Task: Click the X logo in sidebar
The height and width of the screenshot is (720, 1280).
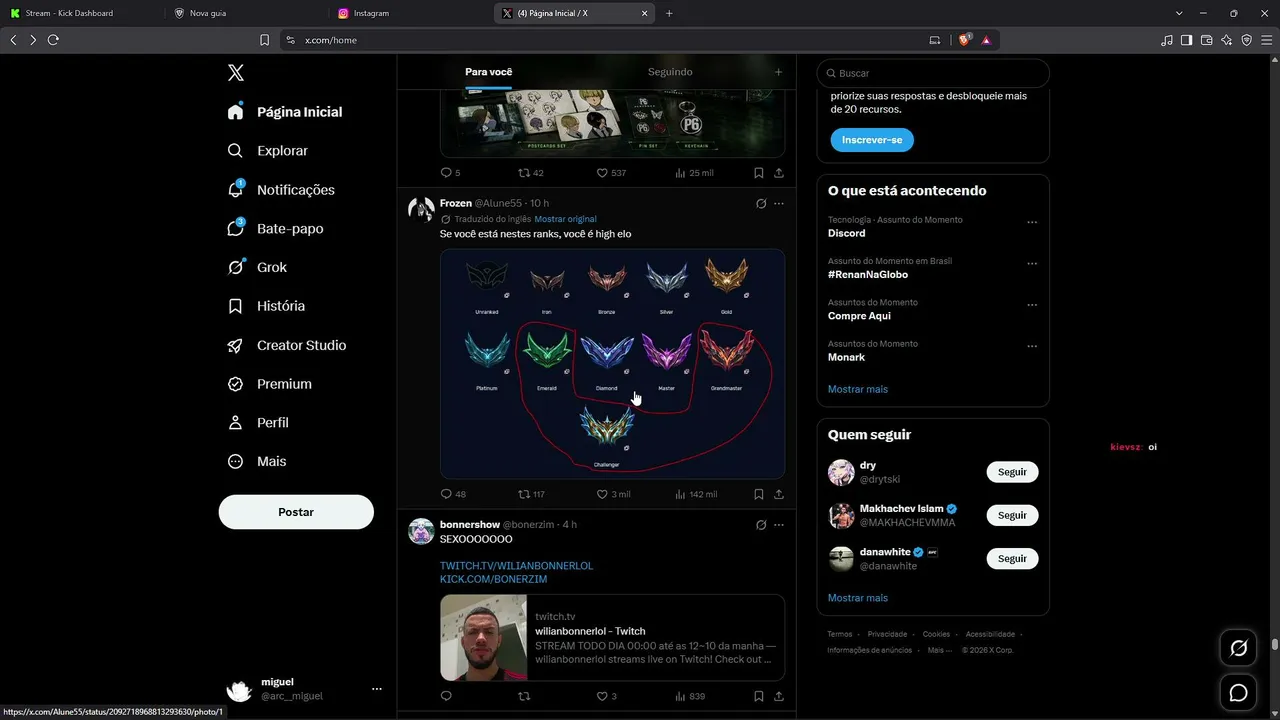Action: (x=235, y=73)
